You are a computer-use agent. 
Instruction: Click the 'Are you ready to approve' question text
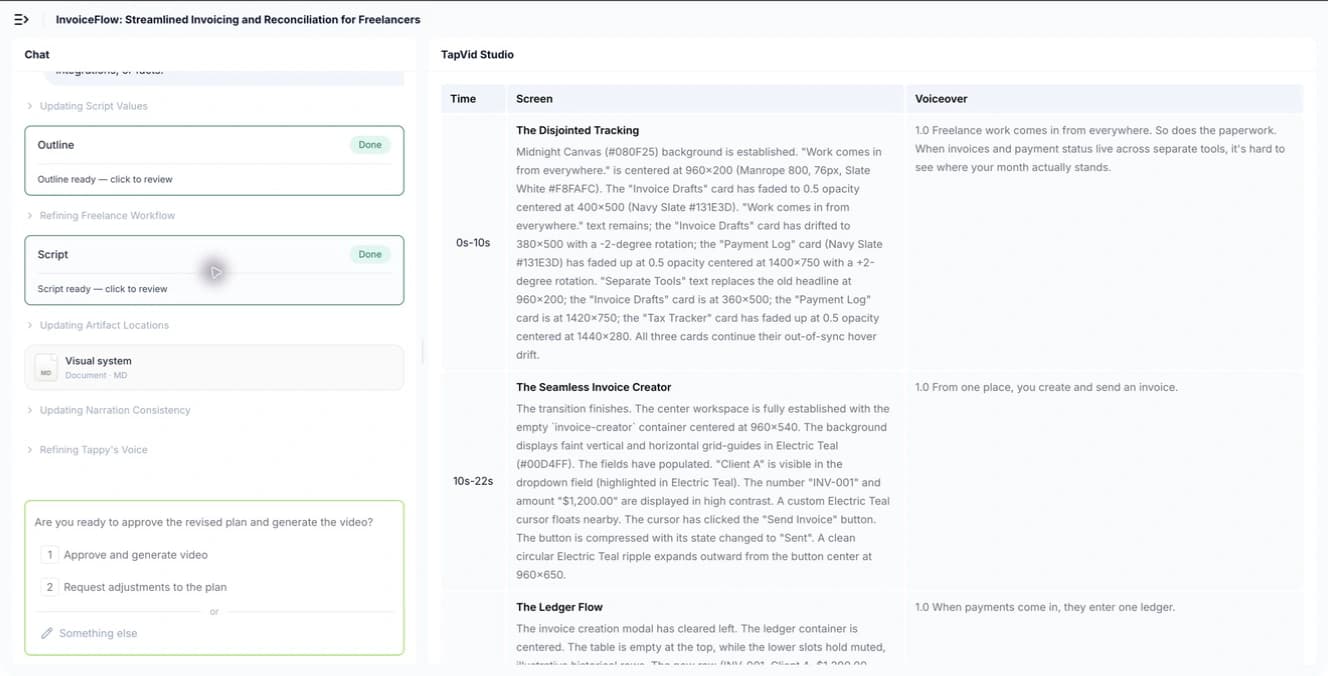(x=204, y=522)
